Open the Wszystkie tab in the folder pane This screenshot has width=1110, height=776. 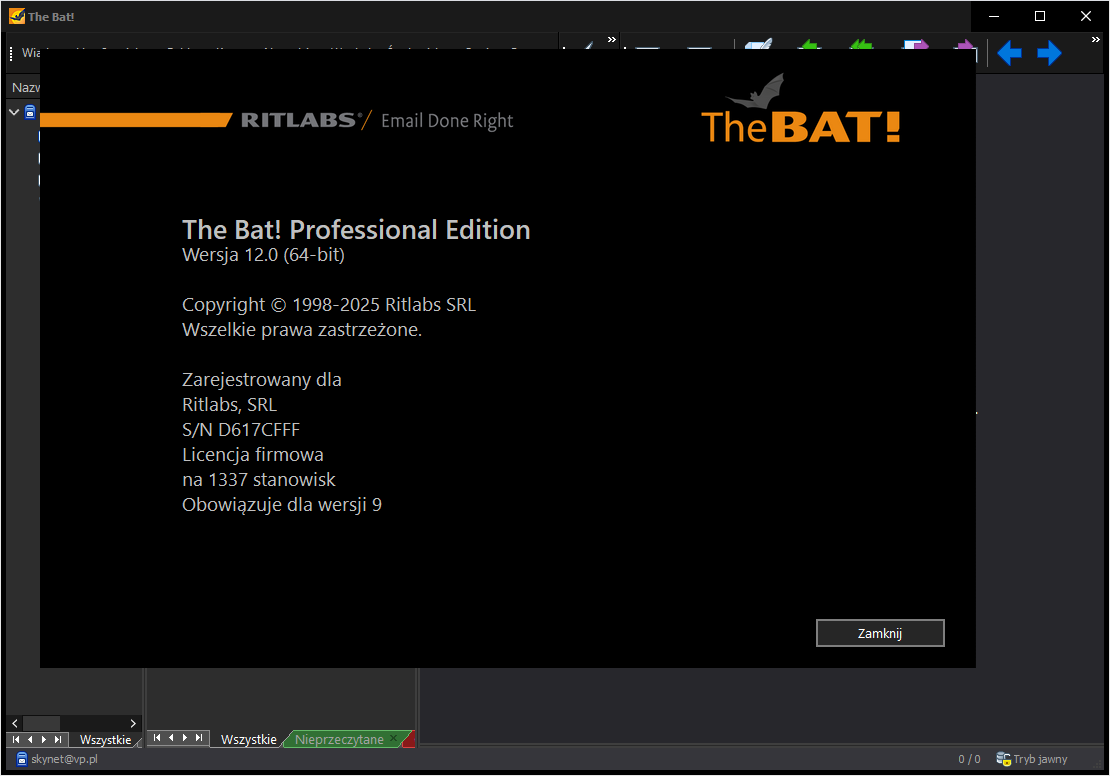tap(105, 740)
